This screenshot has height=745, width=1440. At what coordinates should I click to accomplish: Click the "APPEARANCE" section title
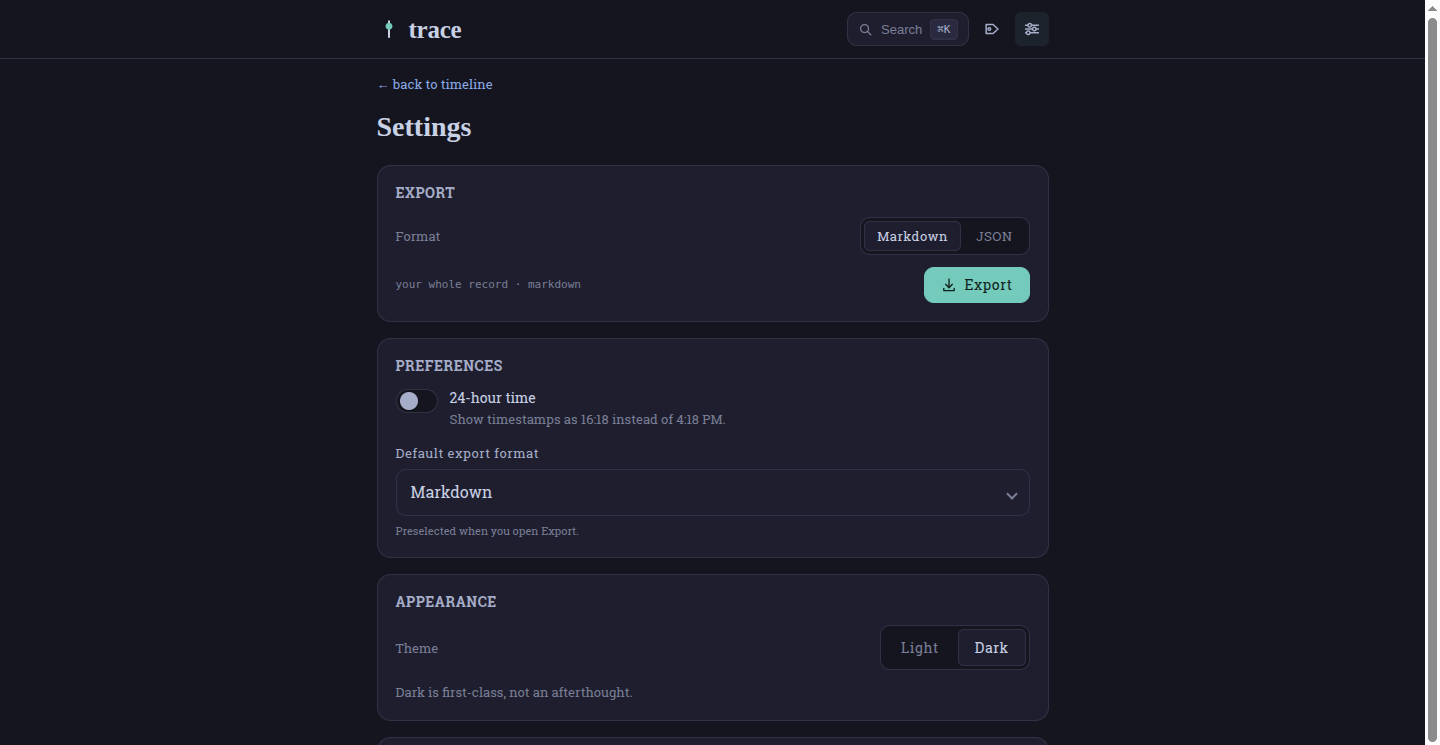point(446,602)
